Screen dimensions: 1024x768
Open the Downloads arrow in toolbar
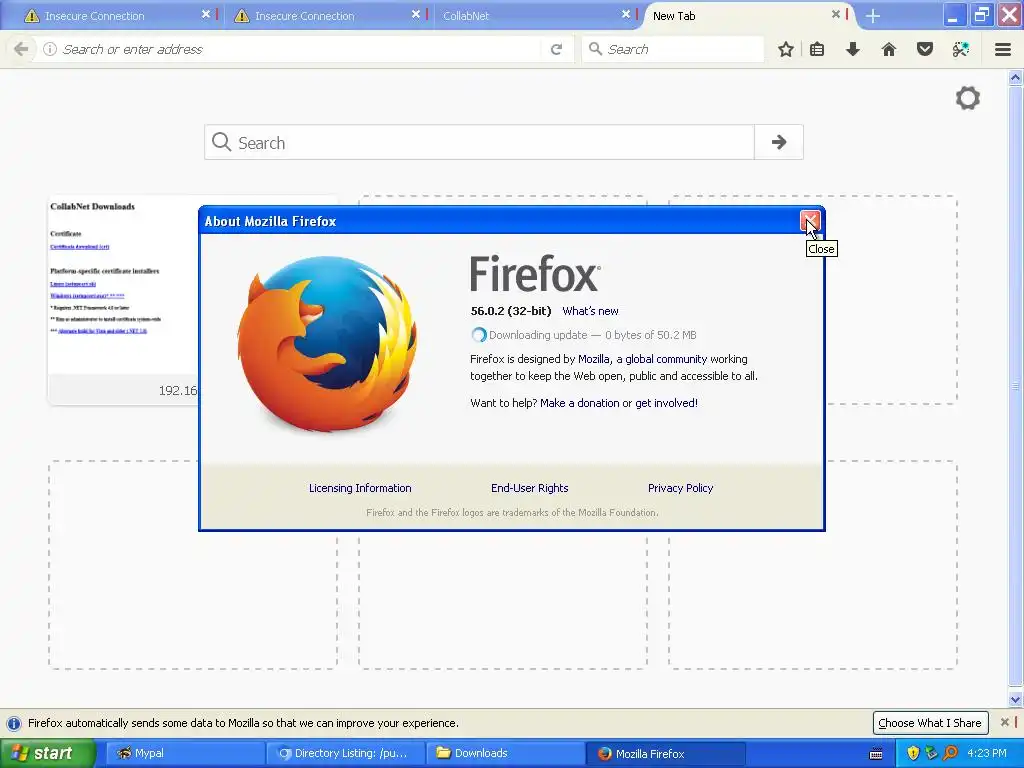tap(853, 49)
